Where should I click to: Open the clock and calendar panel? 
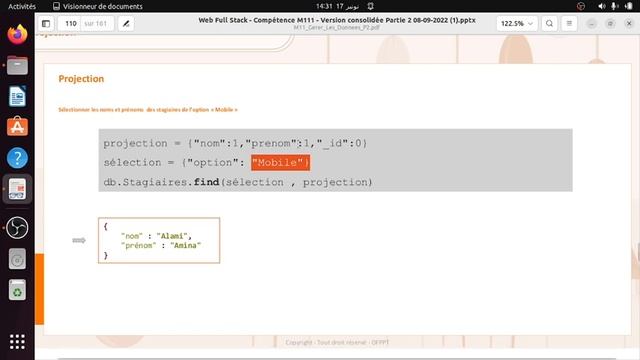pos(337,6)
